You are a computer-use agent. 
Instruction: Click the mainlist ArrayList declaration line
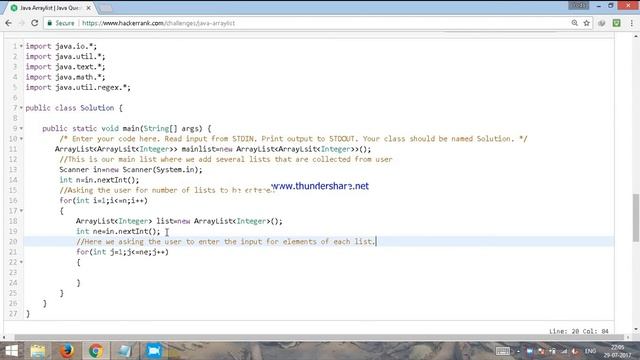(213, 149)
